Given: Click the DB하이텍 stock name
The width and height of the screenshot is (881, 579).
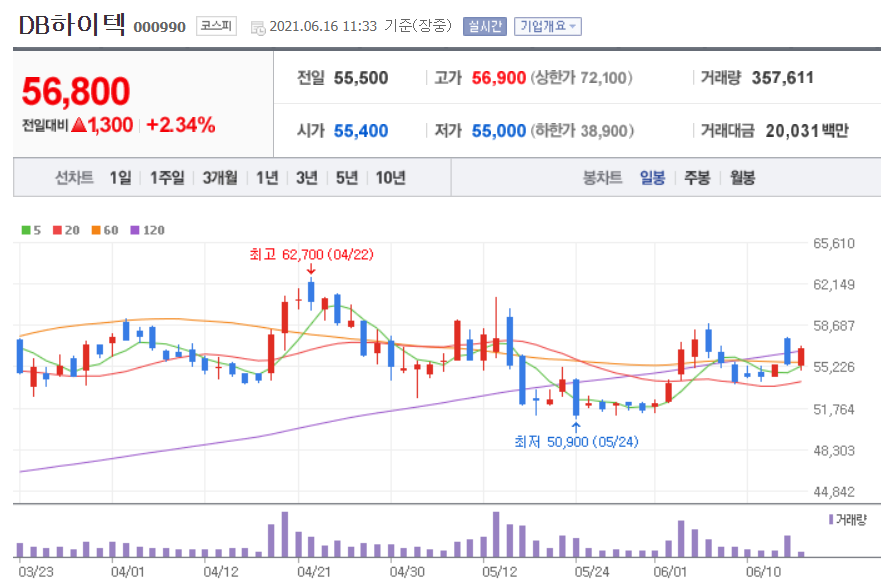Looking at the screenshot, I should [72, 25].
